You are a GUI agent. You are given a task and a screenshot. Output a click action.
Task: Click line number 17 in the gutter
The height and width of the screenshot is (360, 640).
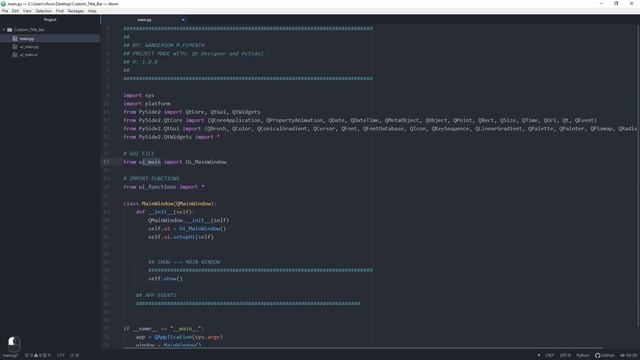[107, 162]
